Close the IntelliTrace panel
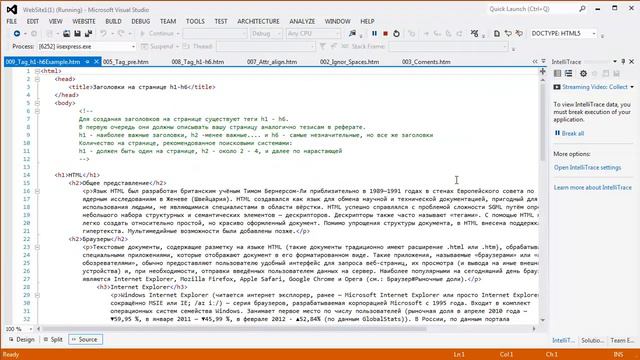 (631, 61)
